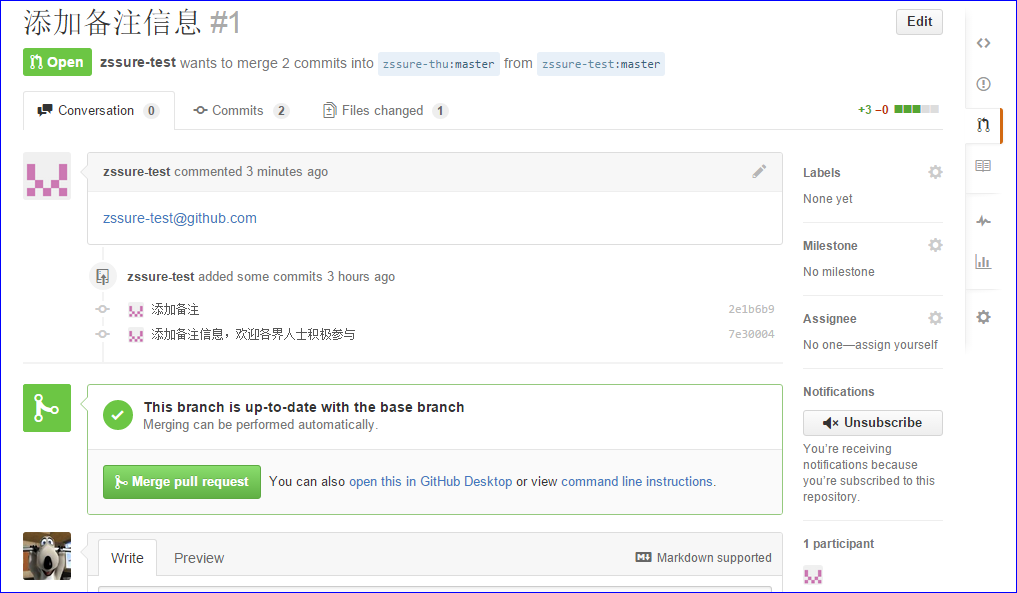Image resolution: width=1017 pixels, height=593 pixels.
Task: Click open this in GitHub Desktop link
Action: [x=431, y=481]
